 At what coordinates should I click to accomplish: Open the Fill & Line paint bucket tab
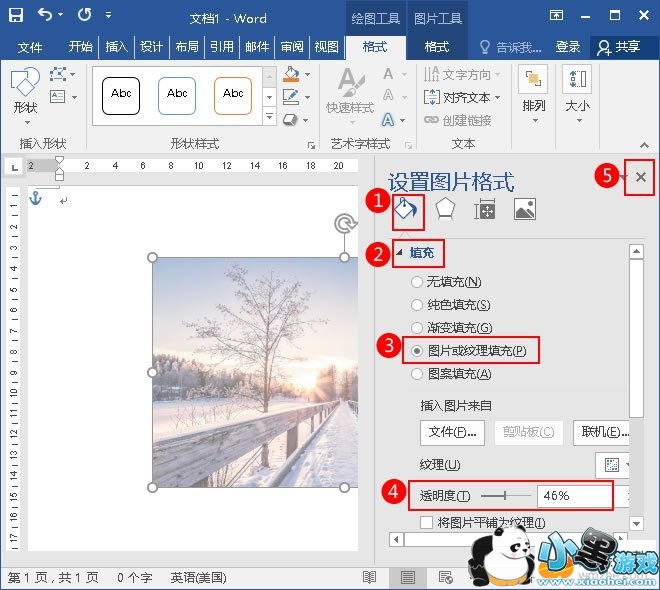(x=405, y=208)
